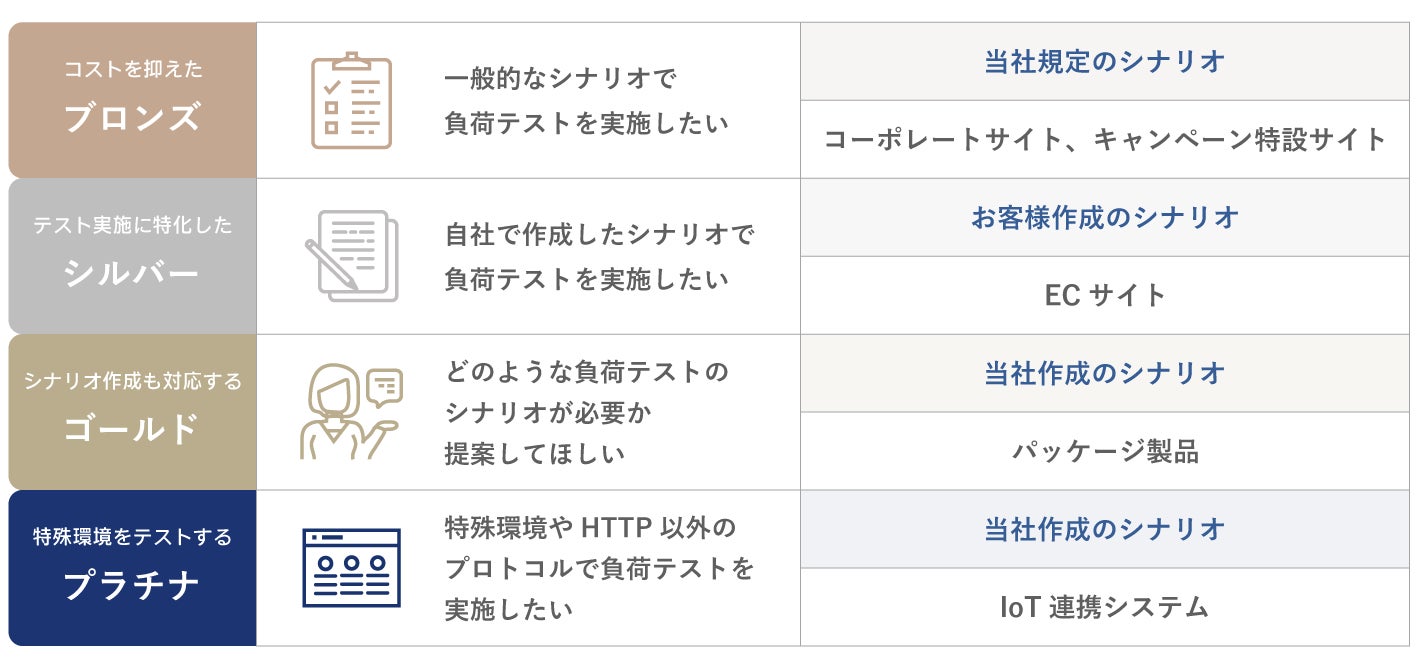Select the ゴールド plan tab
Image resolution: width=1417 pixels, height=667 pixels.
[x=133, y=412]
